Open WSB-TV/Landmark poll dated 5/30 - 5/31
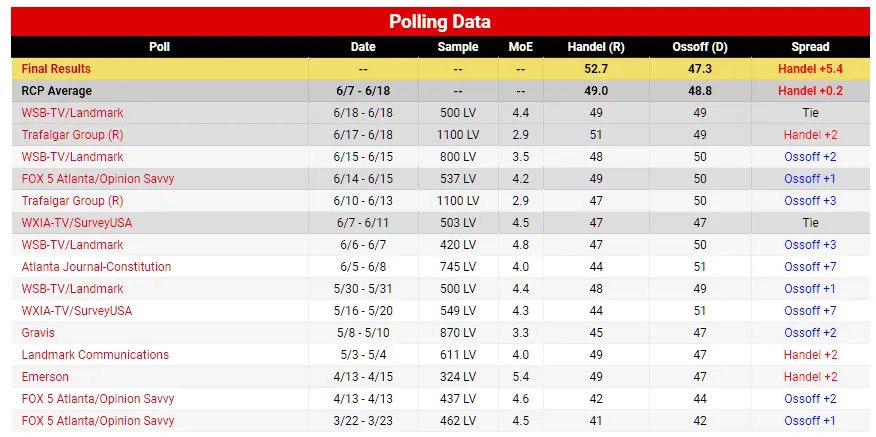Screen dimensions: 876x437 click(72, 289)
